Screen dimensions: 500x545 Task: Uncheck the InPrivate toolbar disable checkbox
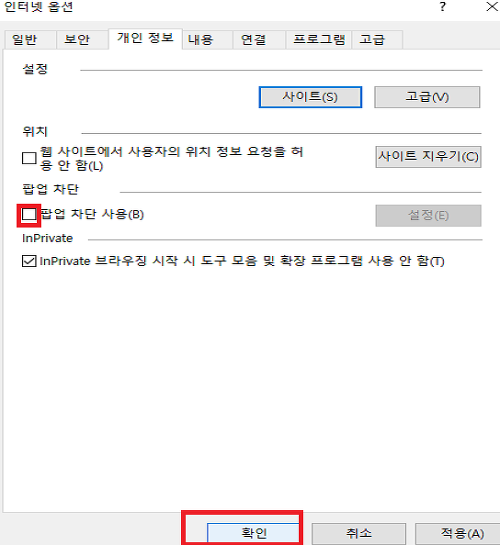(29, 261)
